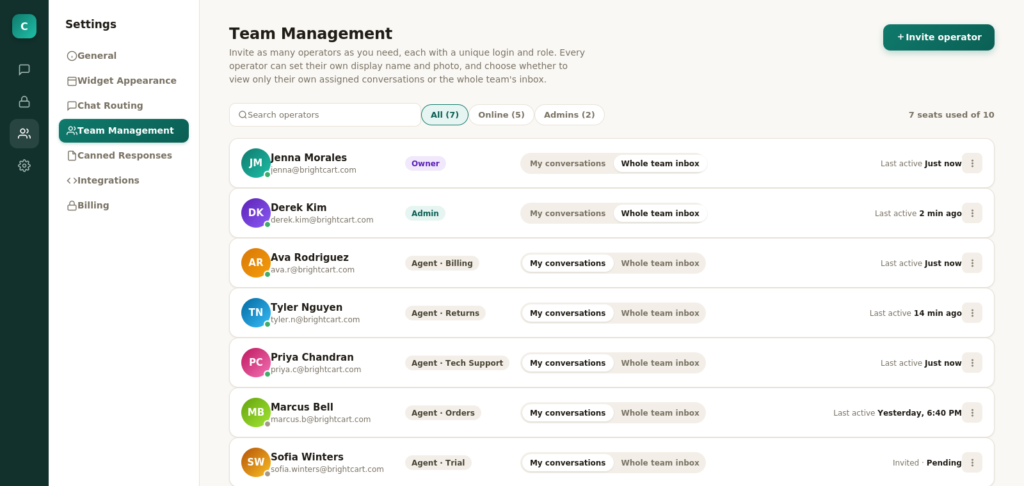
Task: Open Canned Responses settings
Action: point(123,155)
